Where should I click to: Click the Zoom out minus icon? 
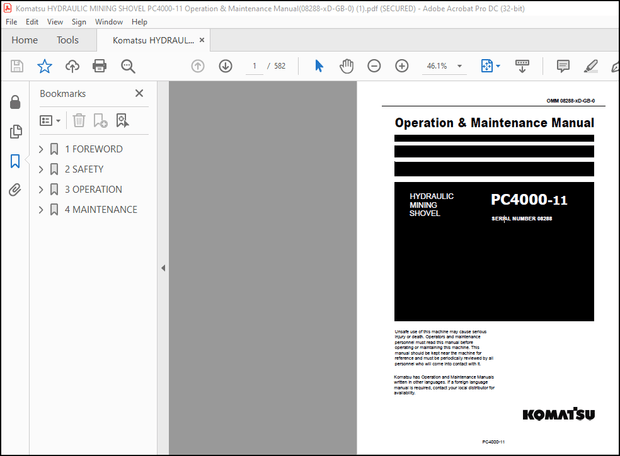point(374,66)
